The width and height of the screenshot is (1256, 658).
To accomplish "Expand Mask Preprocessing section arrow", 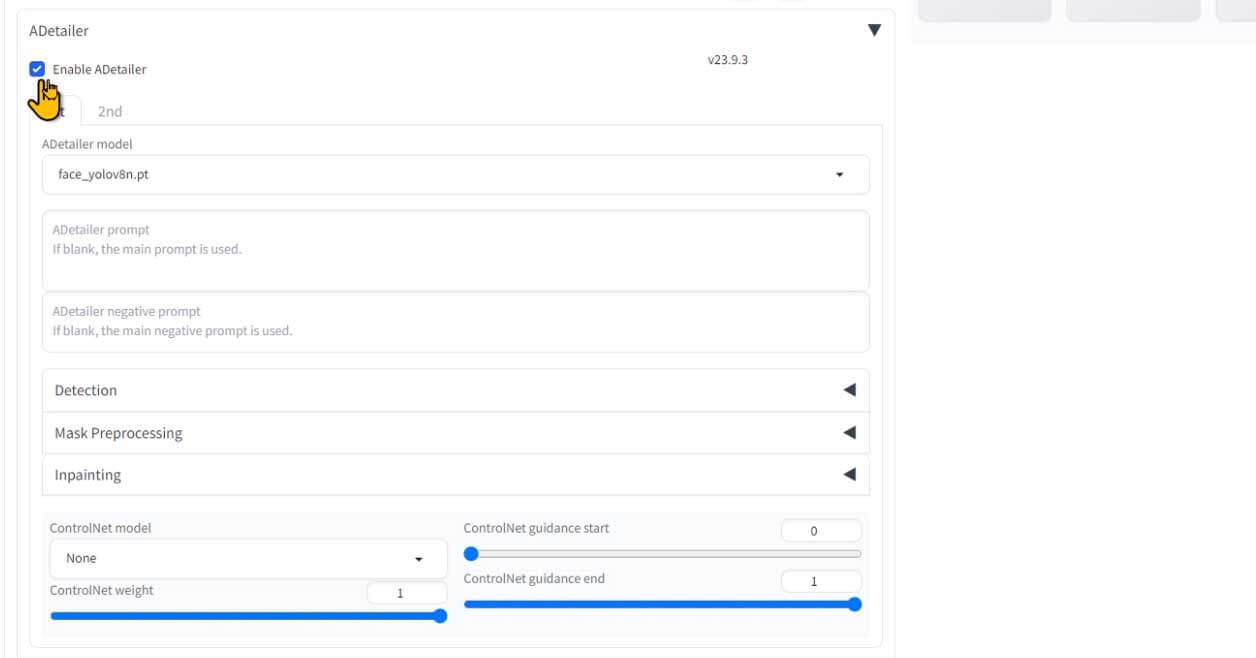I will [x=849, y=433].
